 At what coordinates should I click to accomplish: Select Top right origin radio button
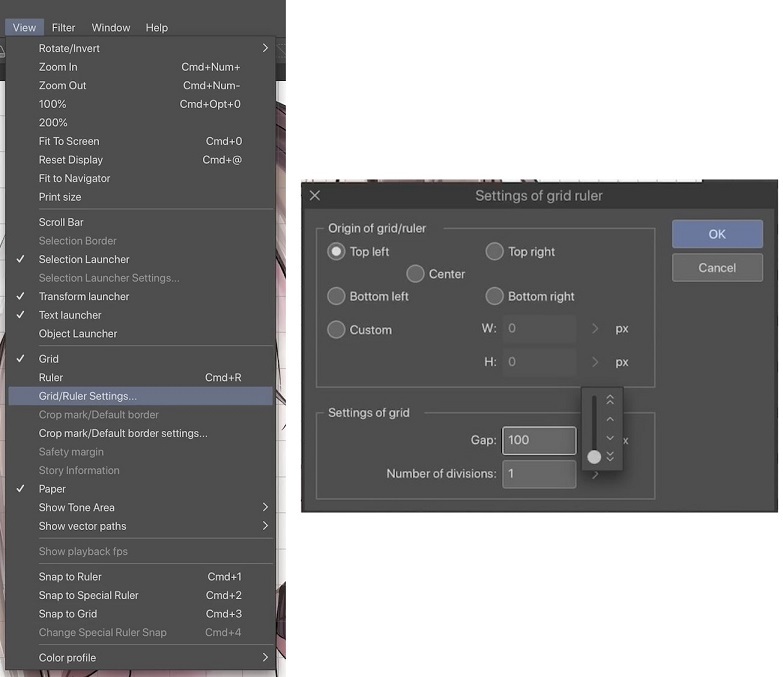494,252
